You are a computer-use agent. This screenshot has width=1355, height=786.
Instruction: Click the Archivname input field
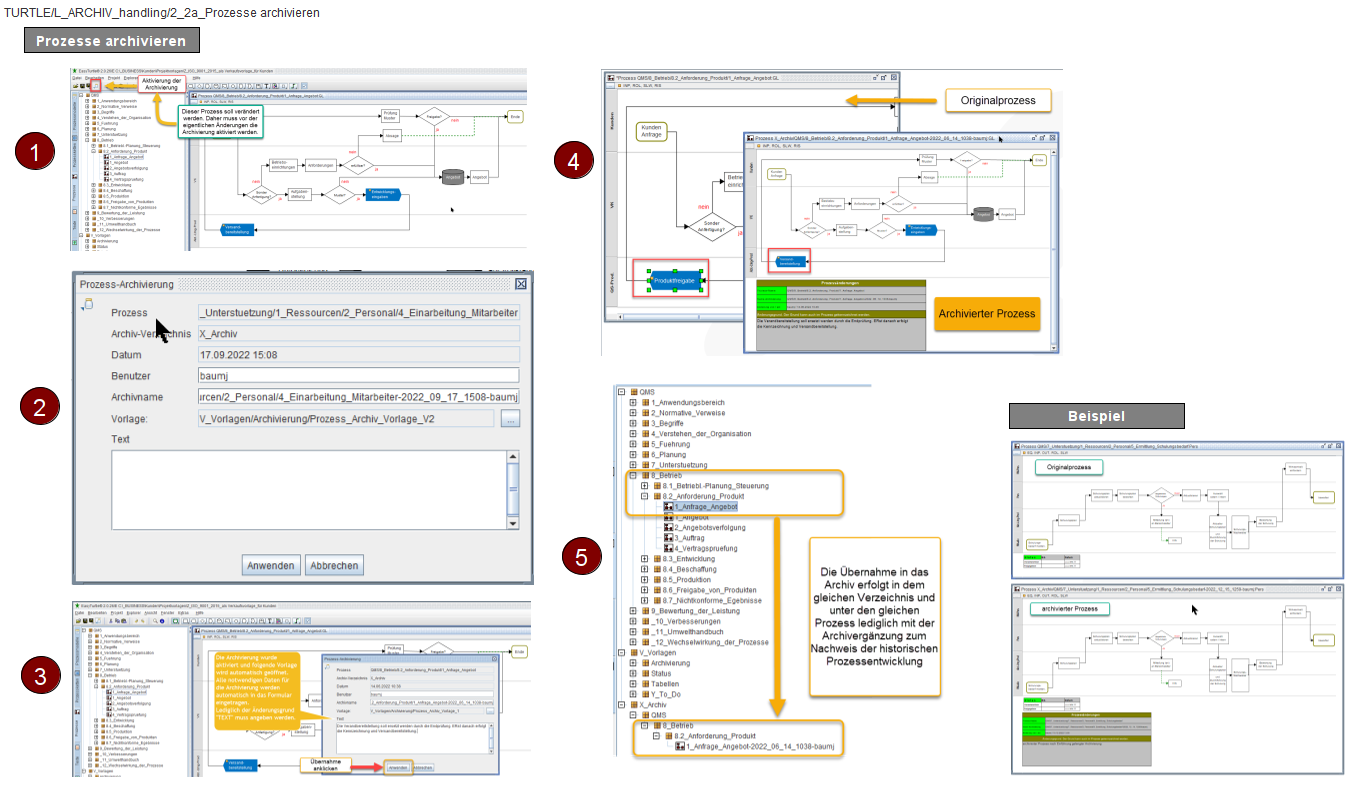pos(359,397)
